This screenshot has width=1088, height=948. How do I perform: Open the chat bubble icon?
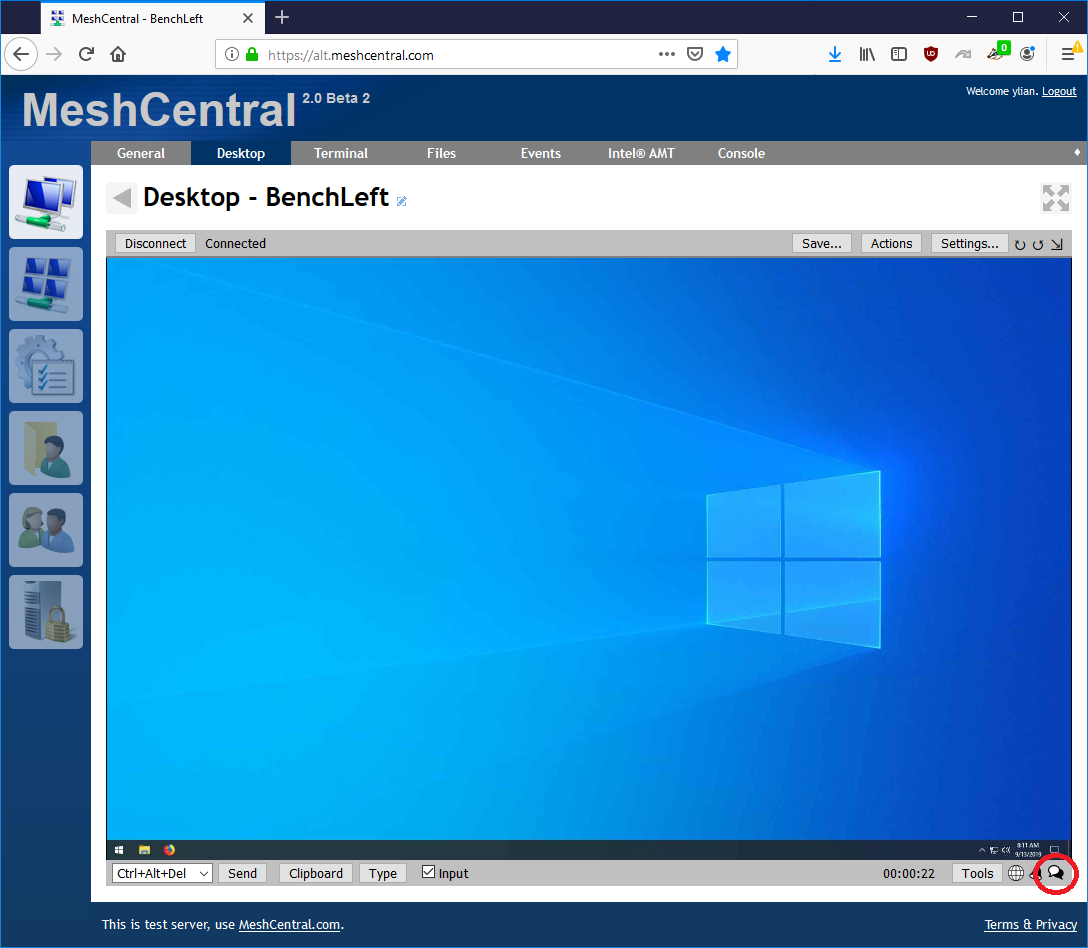point(1056,873)
